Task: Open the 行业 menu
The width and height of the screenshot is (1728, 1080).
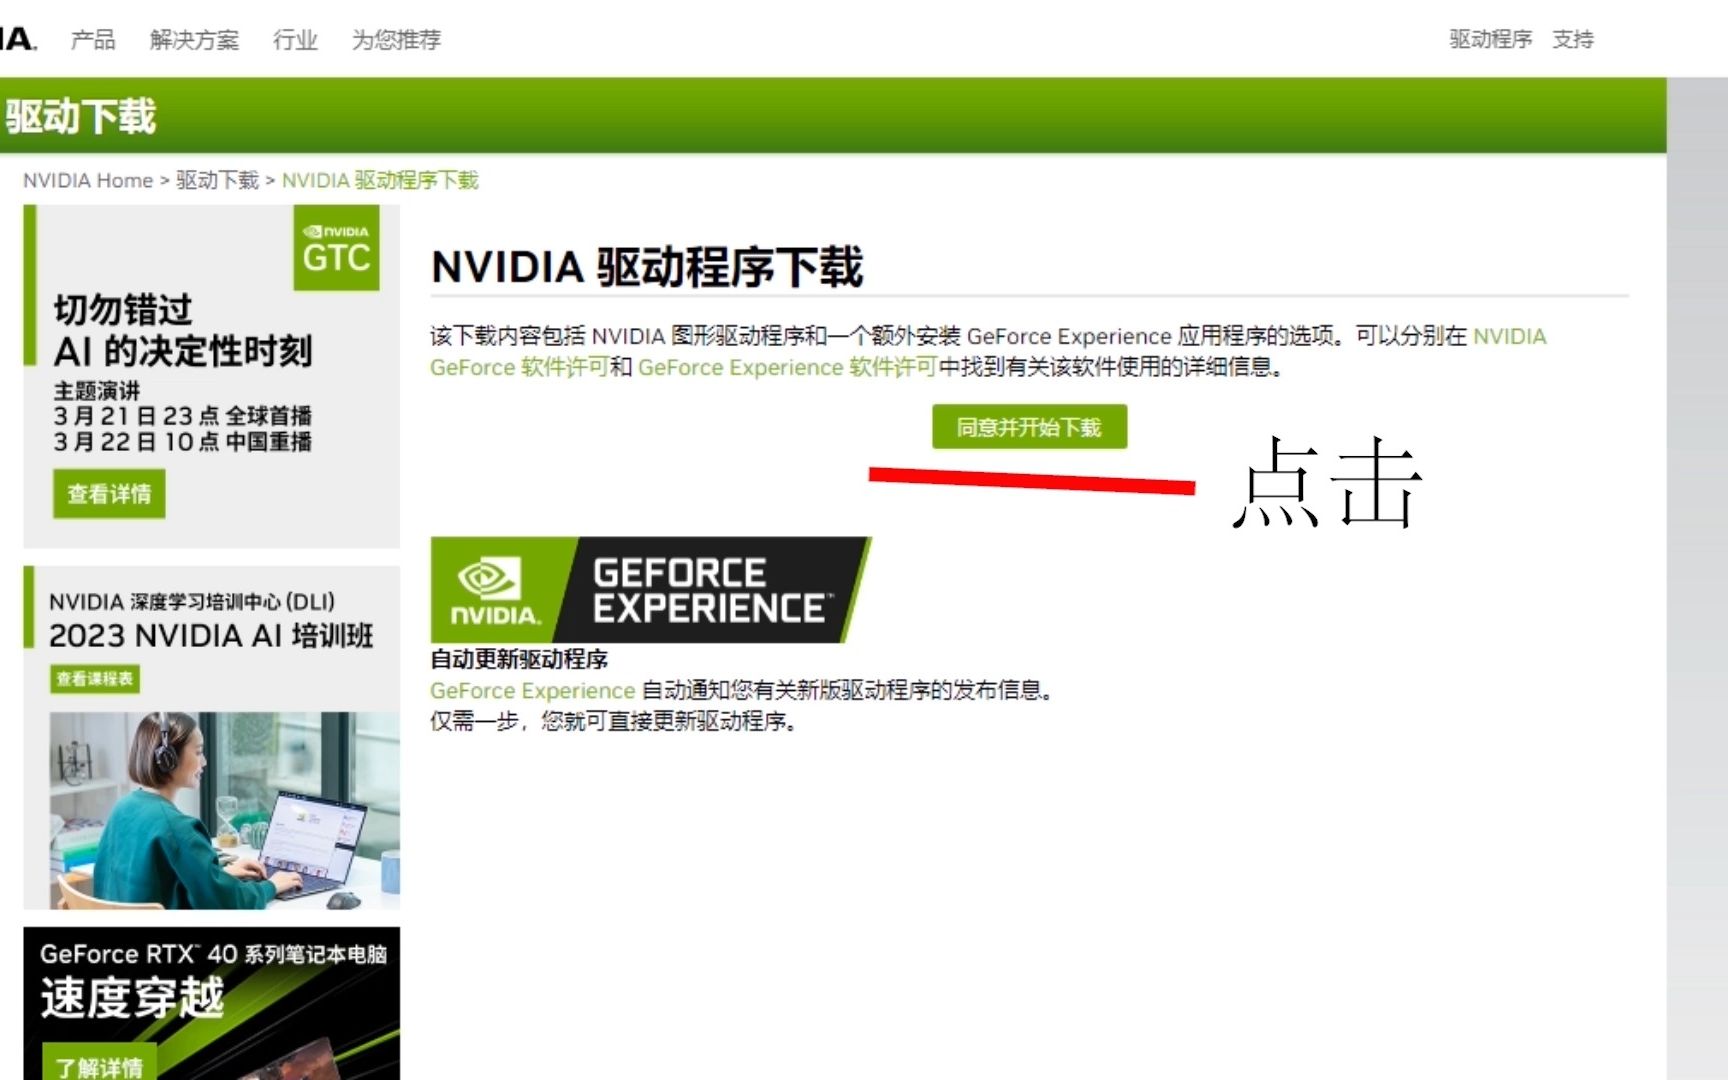Action: click(295, 40)
